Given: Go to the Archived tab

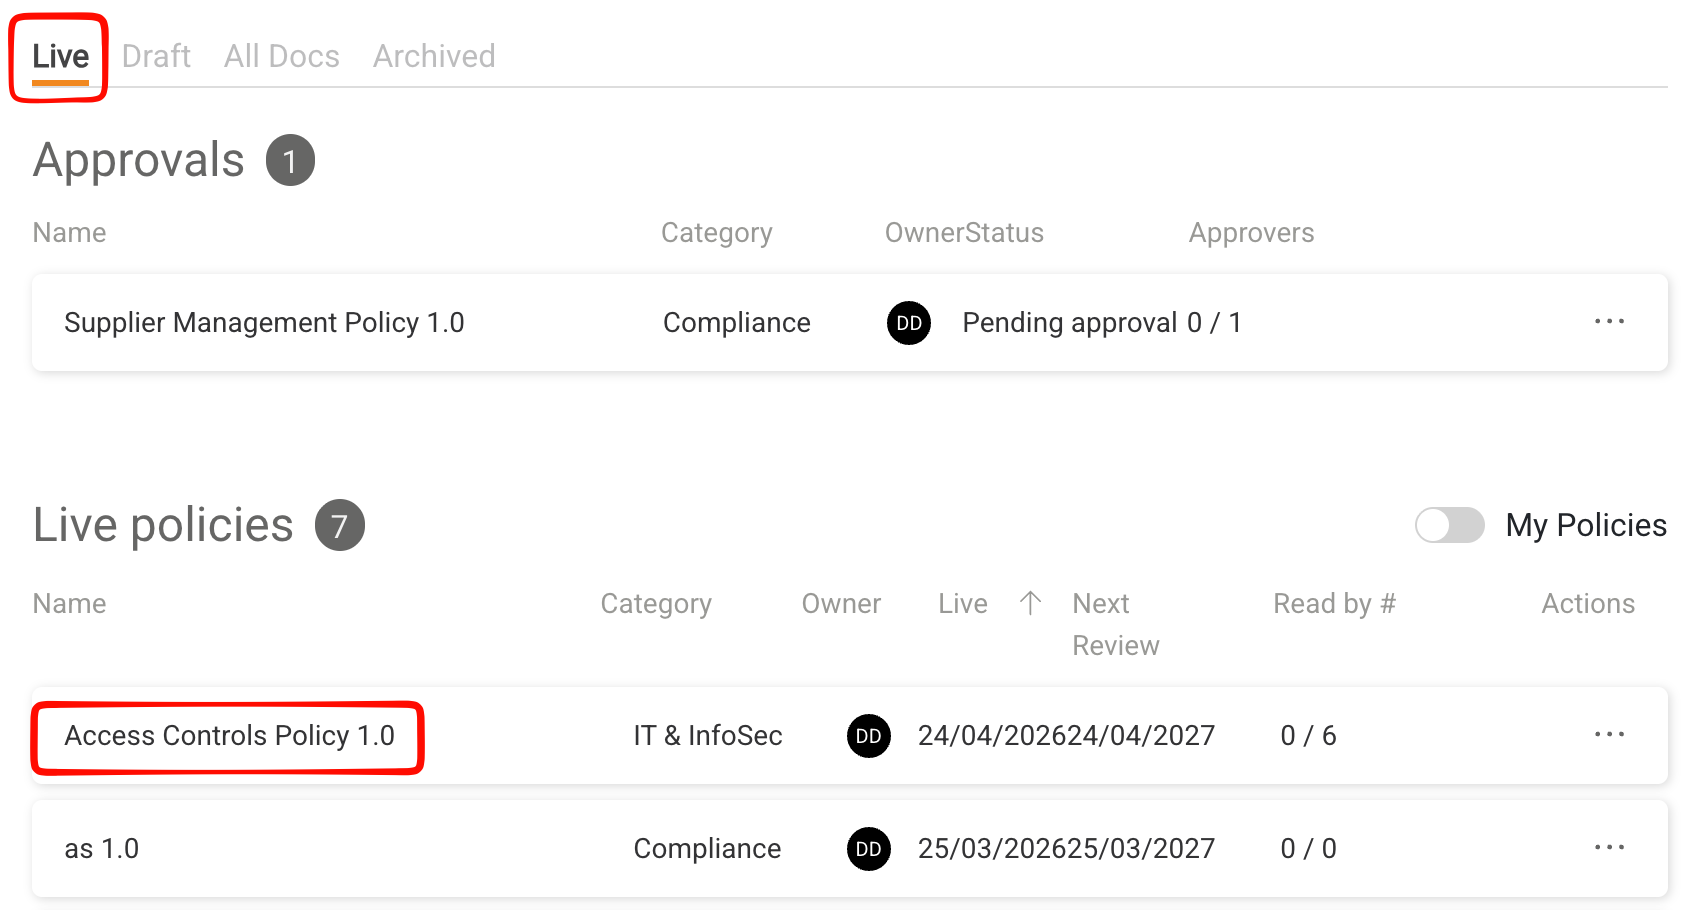Looking at the screenshot, I should point(434,56).
